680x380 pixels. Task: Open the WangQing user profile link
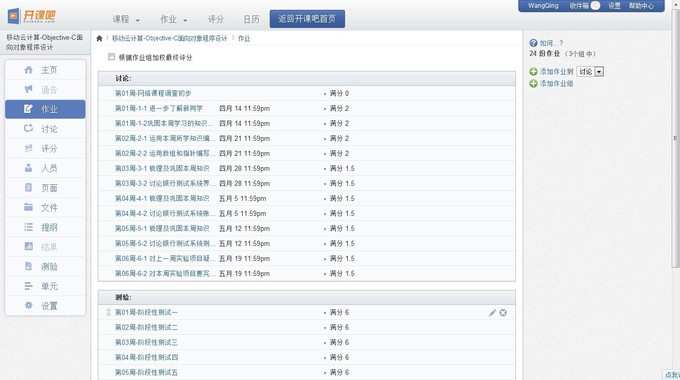point(543,6)
